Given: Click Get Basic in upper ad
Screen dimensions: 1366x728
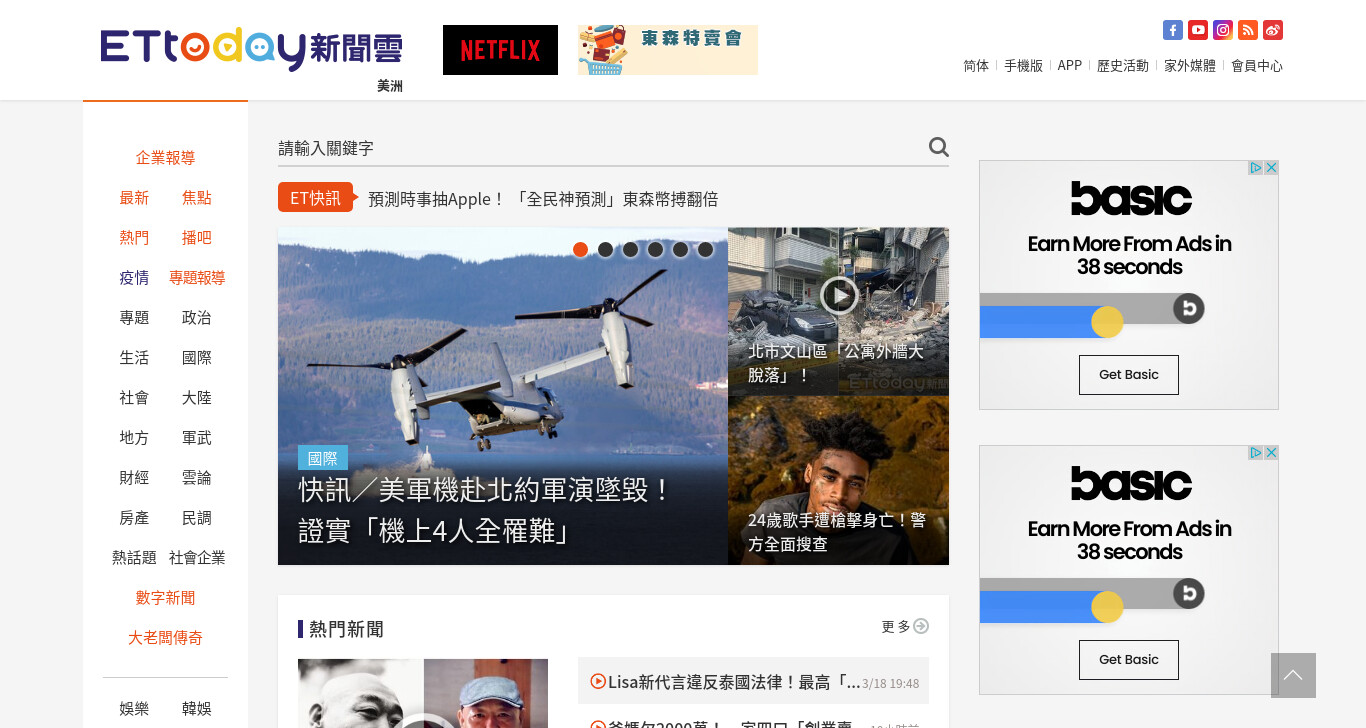Looking at the screenshot, I should tap(1129, 375).
